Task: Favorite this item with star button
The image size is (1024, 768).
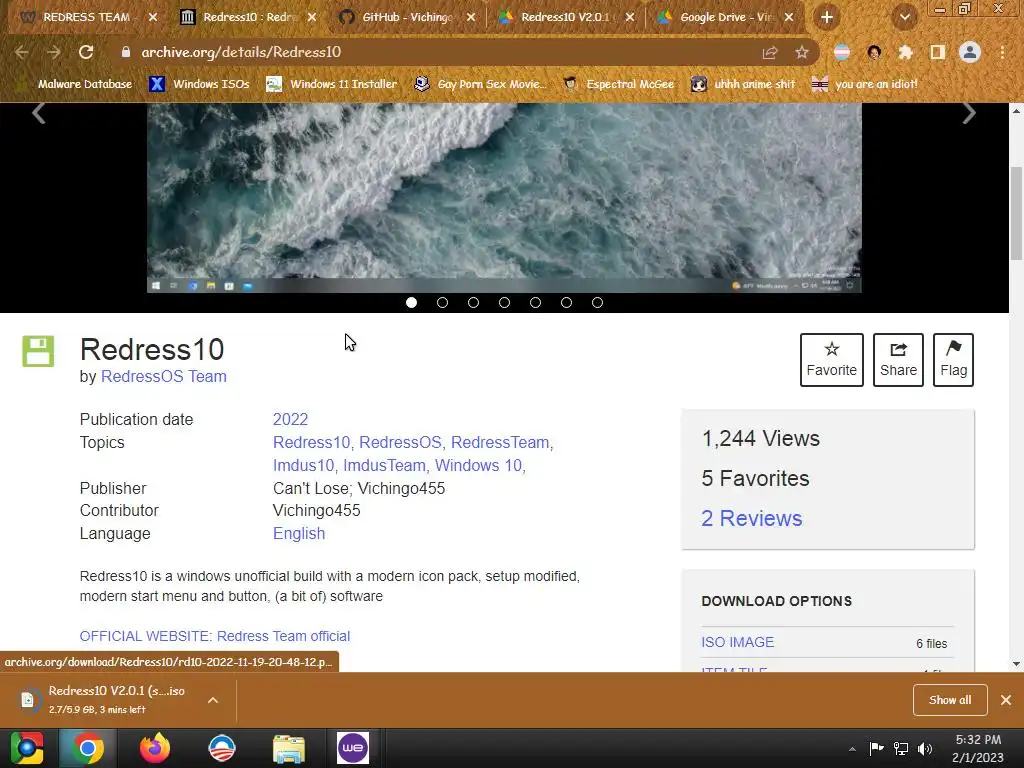Action: coord(831,360)
